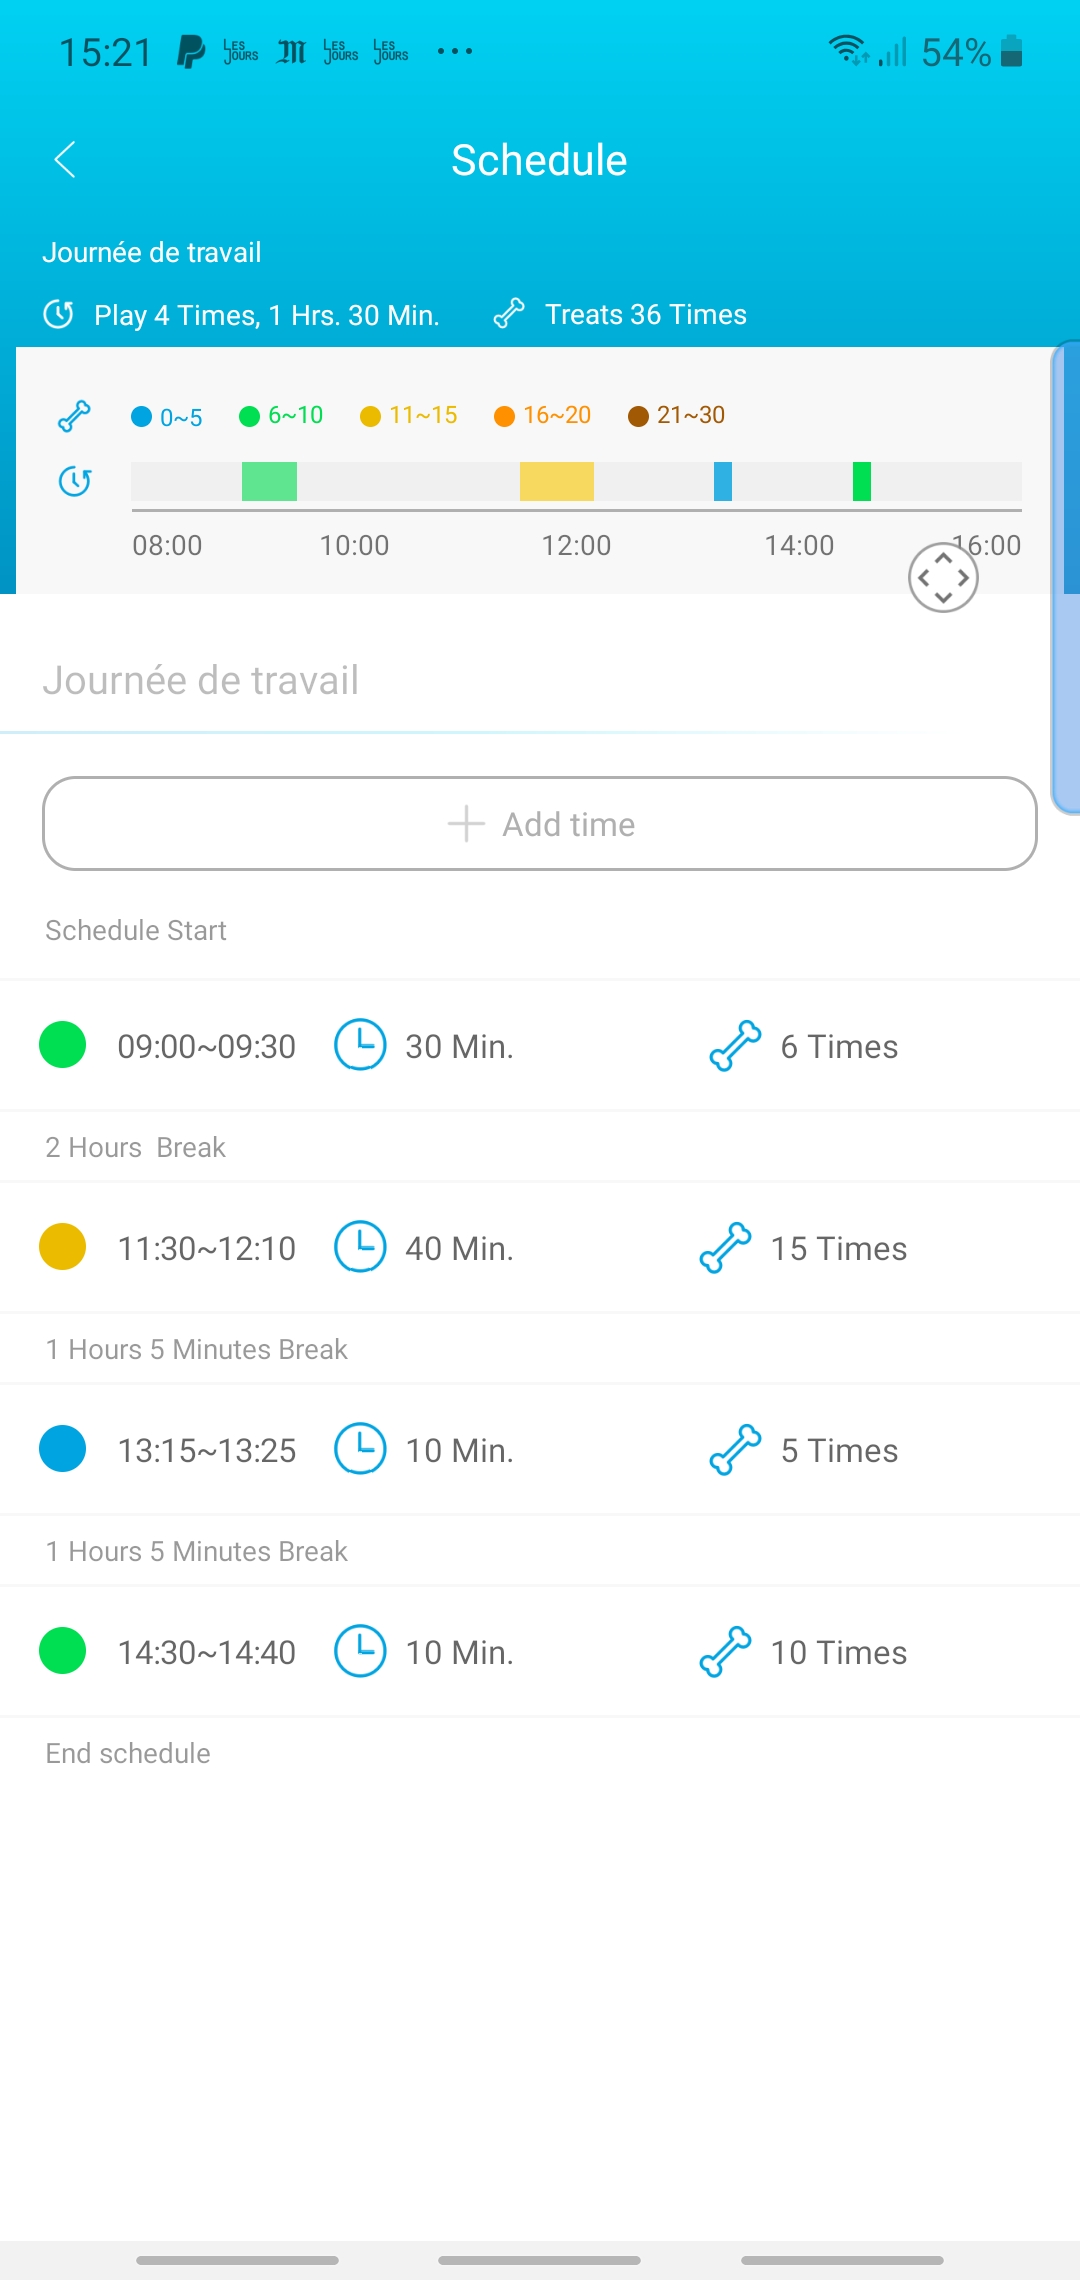
Task: Select the yellow dot of 11:30~12:10 entry
Action: pyautogui.click(x=62, y=1247)
